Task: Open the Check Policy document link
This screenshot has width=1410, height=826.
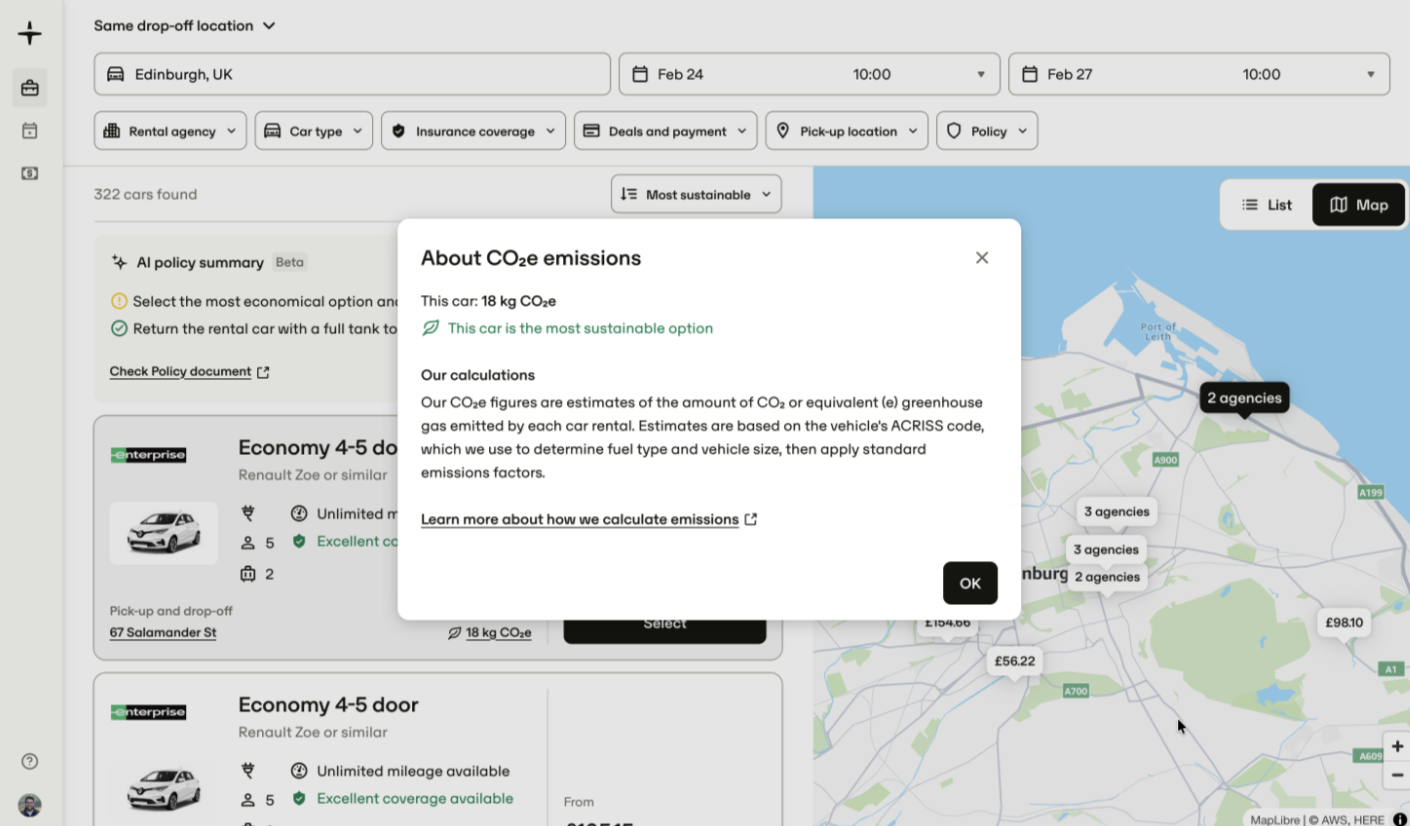Action: (189, 372)
